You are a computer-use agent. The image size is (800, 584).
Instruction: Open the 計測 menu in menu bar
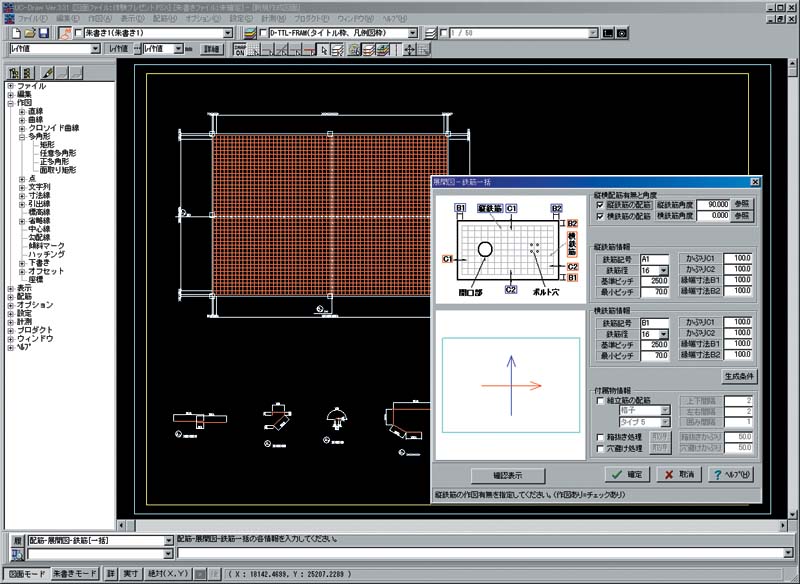pyautogui.click(x=270, y=18)
